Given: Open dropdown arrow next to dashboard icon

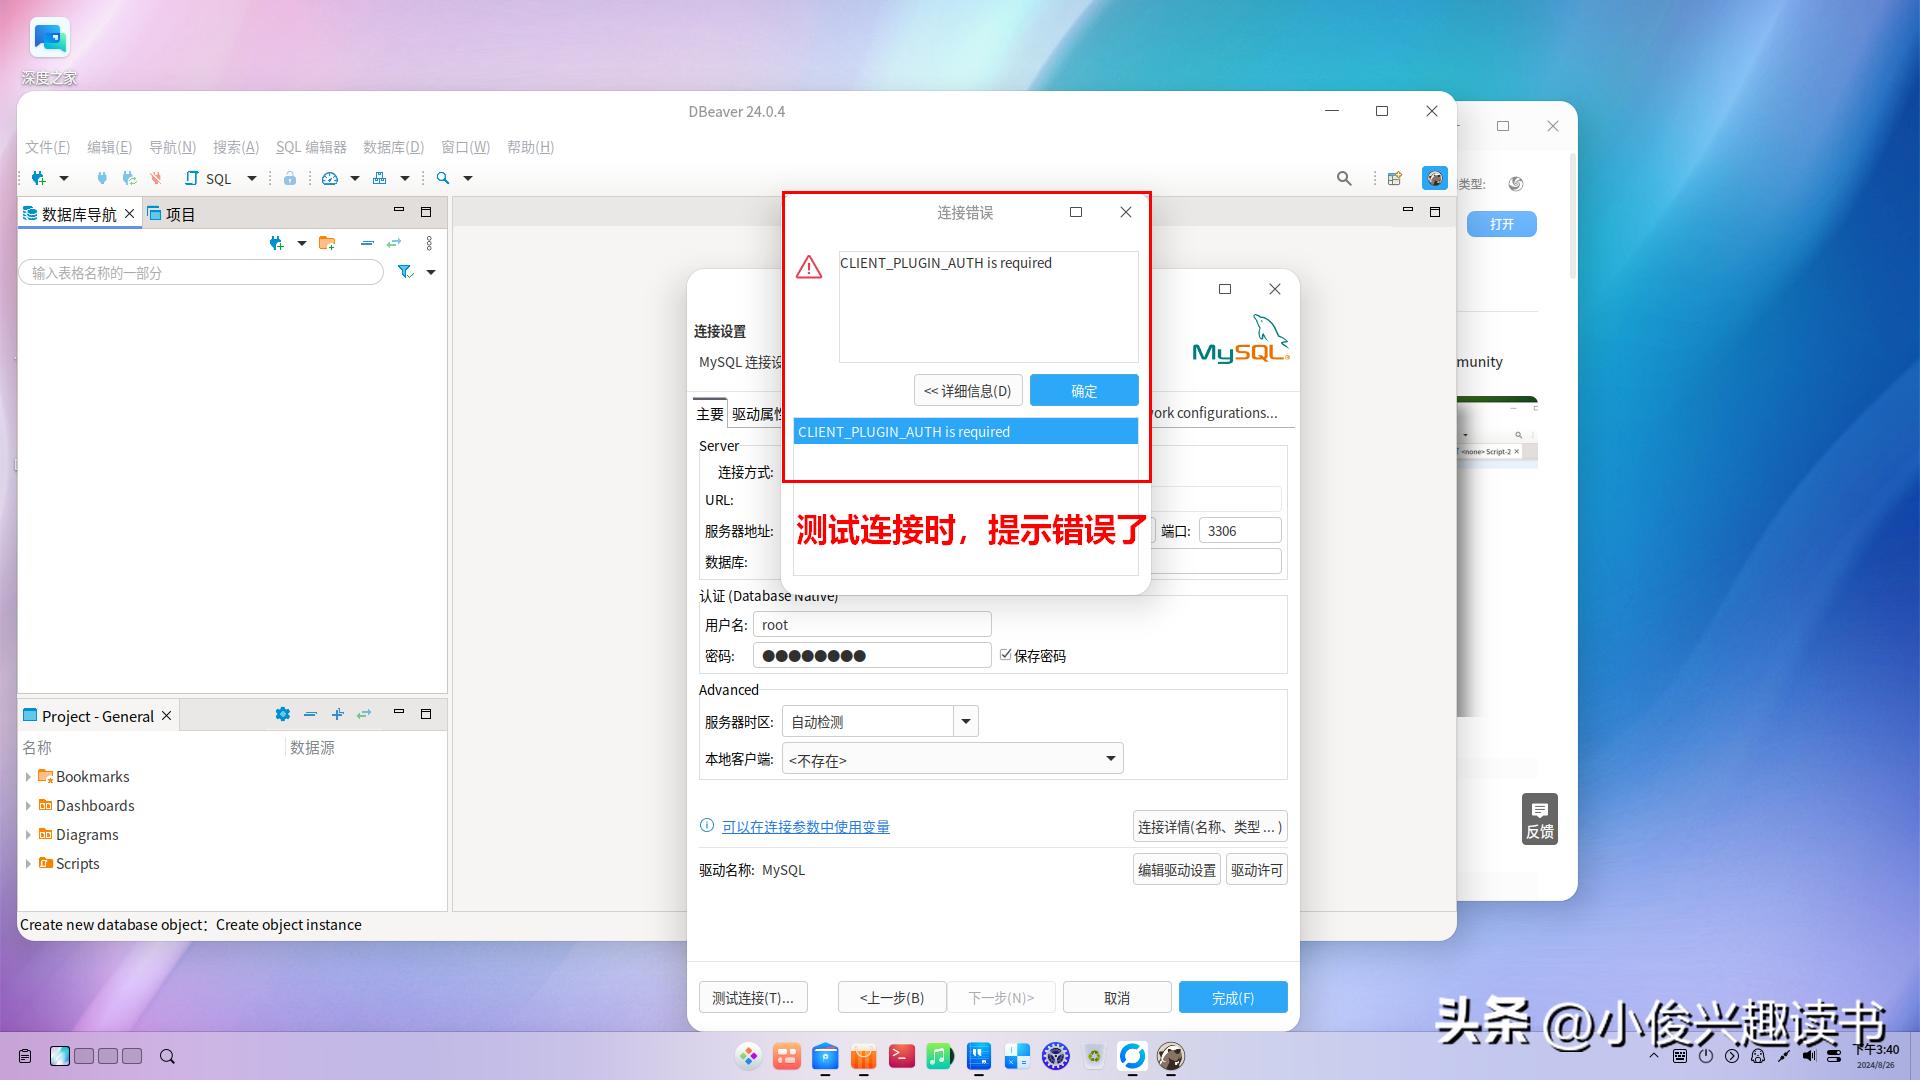Looking at the screenshot, I should [354, 178].
